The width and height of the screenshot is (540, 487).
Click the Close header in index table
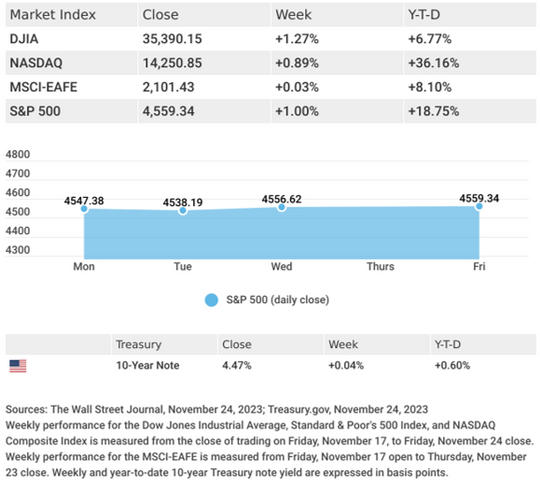[160, 15]
